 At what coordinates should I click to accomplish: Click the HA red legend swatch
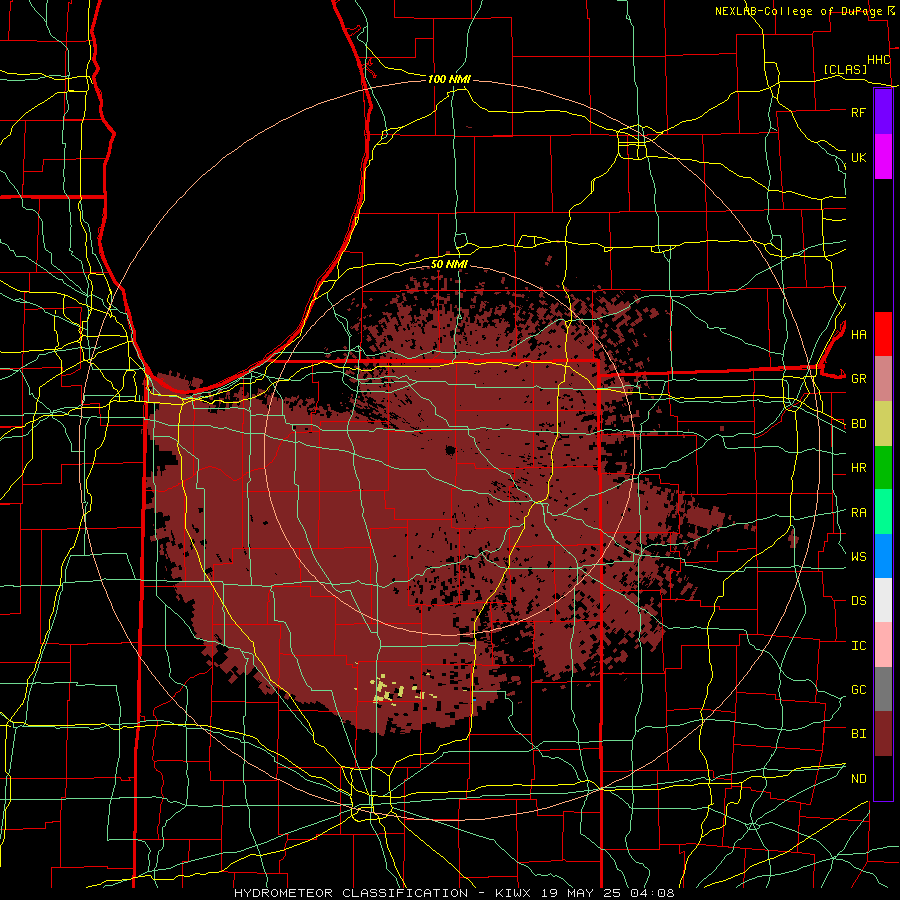[x=883, y=334]
